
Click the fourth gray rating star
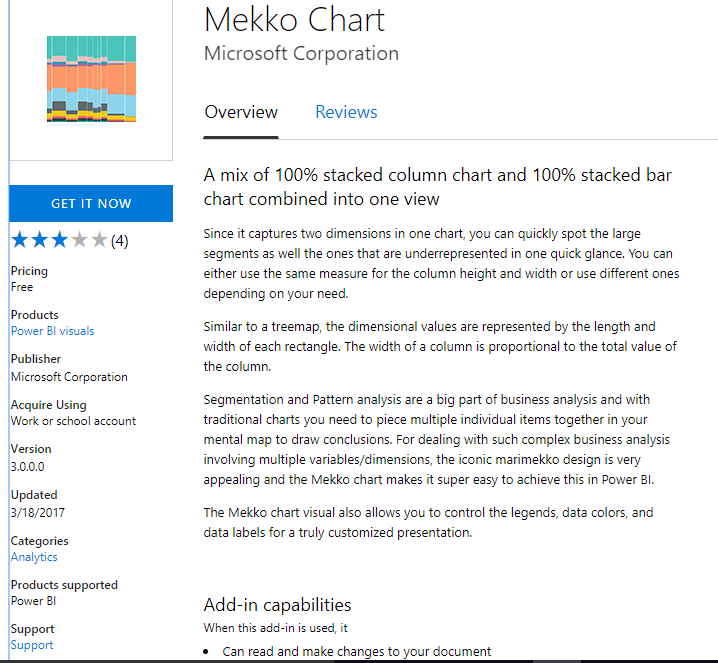click(80, 240)
